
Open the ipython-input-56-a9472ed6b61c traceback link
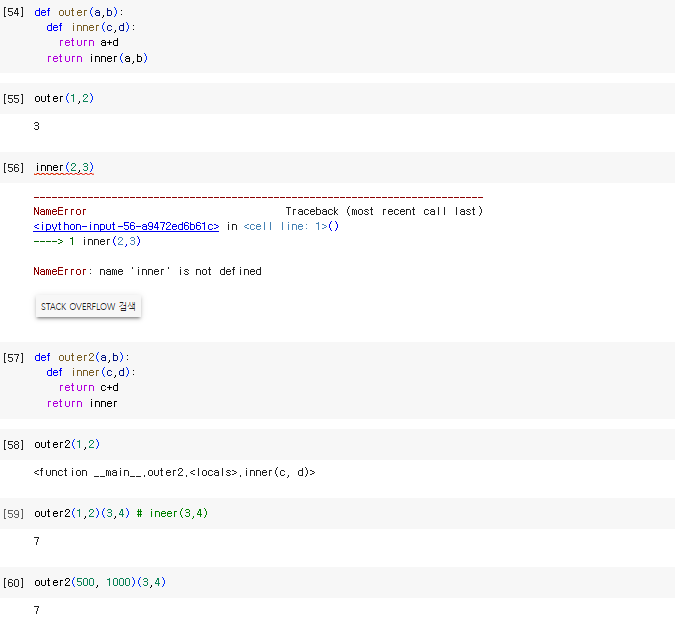(126, 226)
